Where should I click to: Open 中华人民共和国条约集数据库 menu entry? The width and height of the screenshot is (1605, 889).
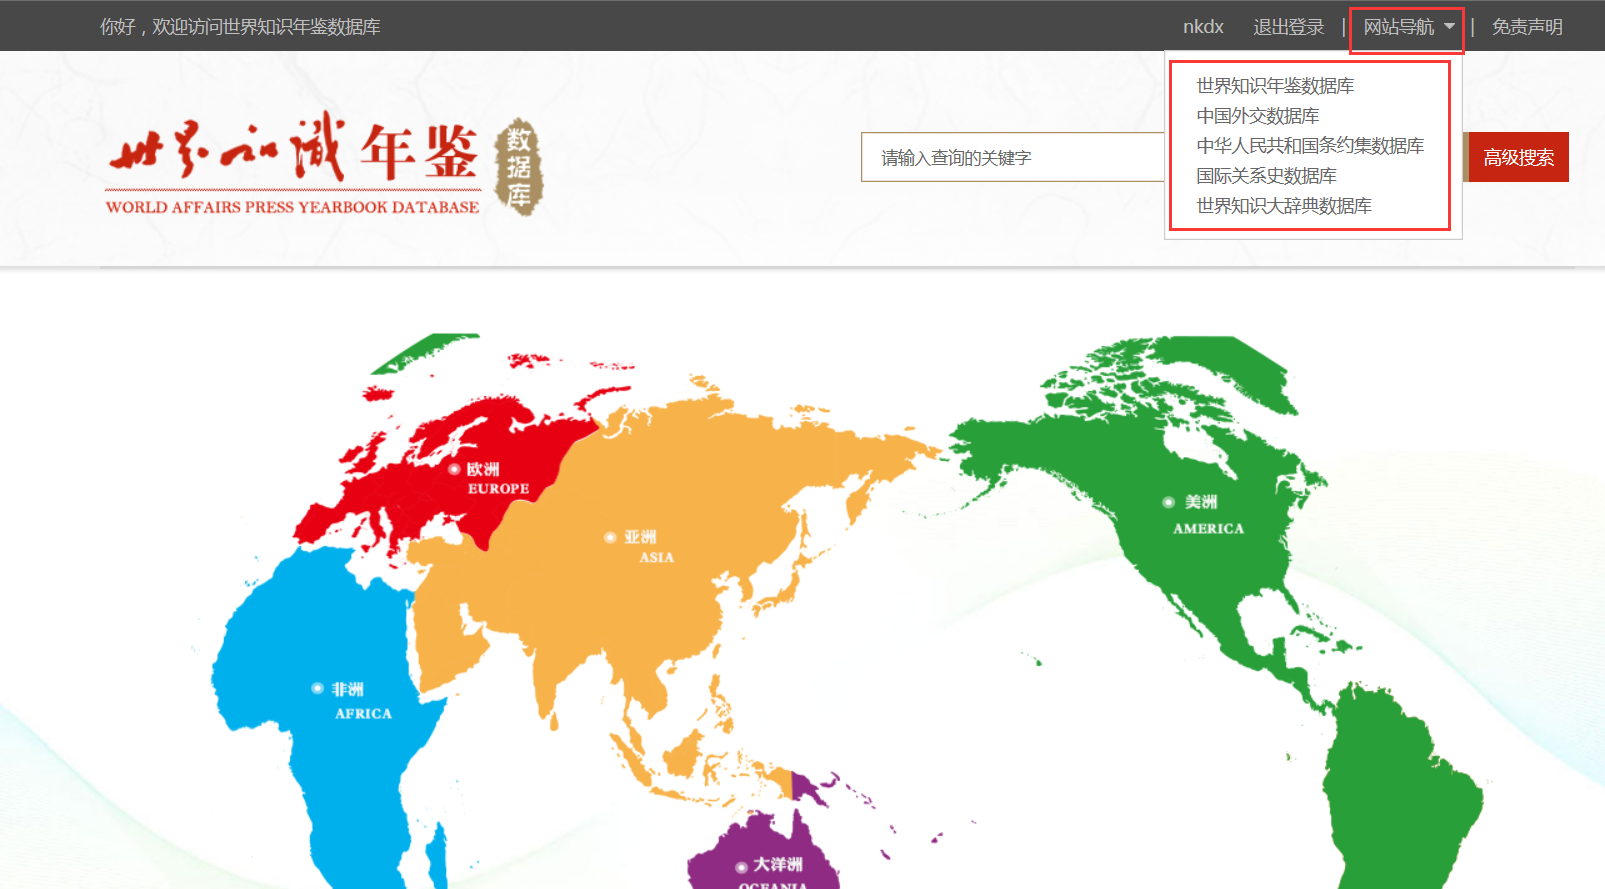pos(1309,146)
